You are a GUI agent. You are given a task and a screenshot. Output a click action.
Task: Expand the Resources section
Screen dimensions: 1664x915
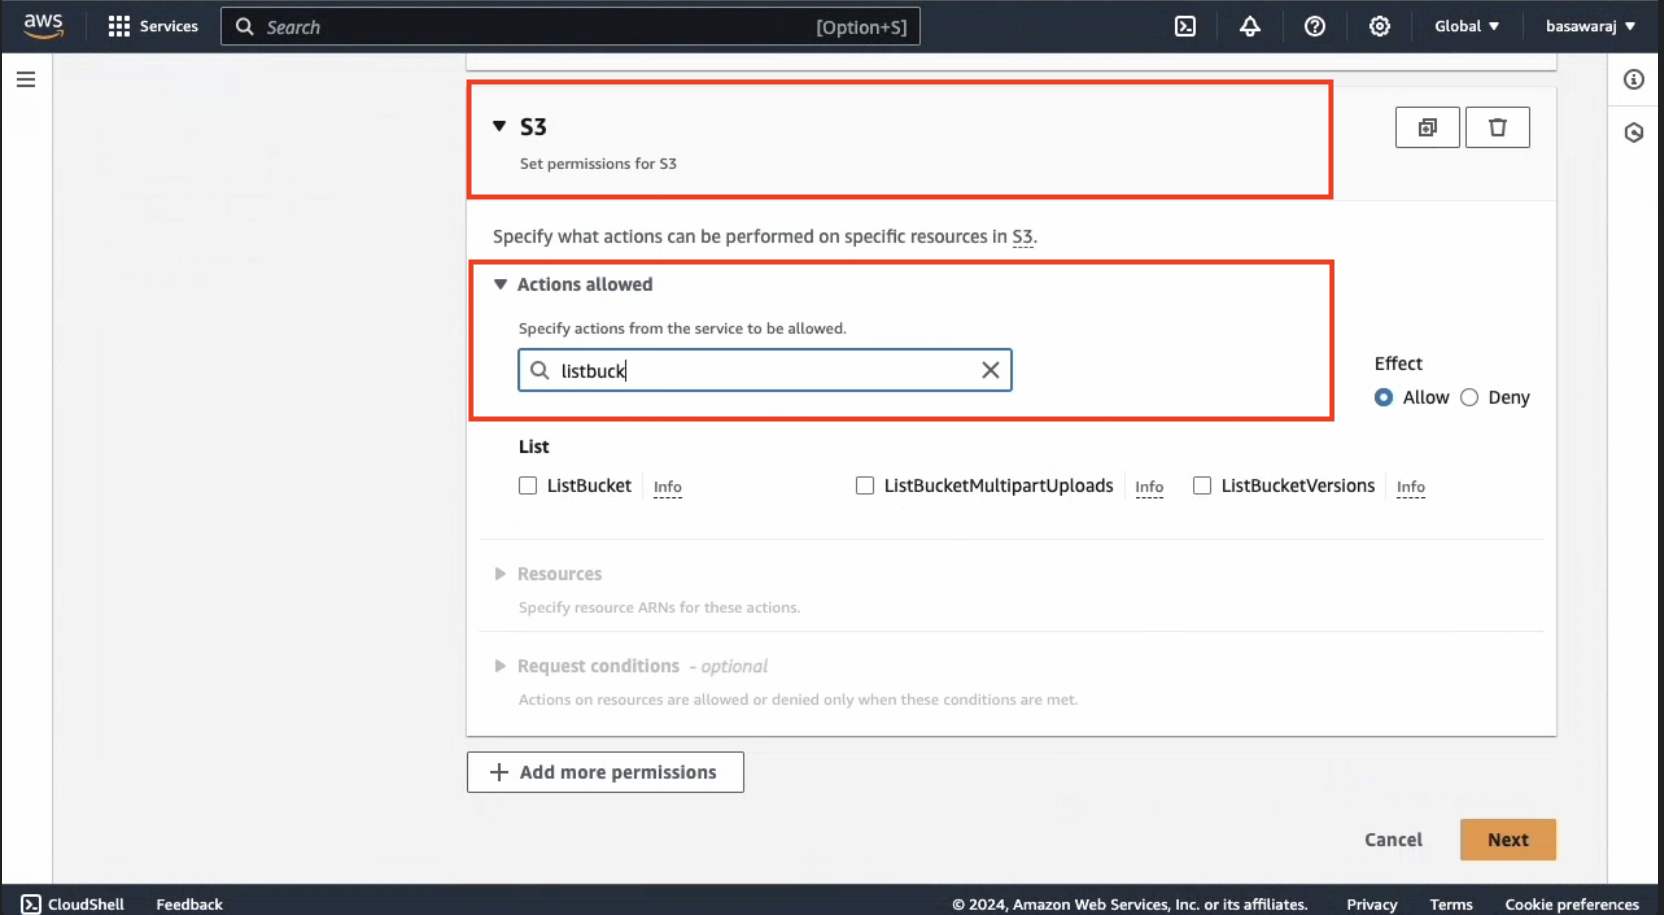coord(500,574)
